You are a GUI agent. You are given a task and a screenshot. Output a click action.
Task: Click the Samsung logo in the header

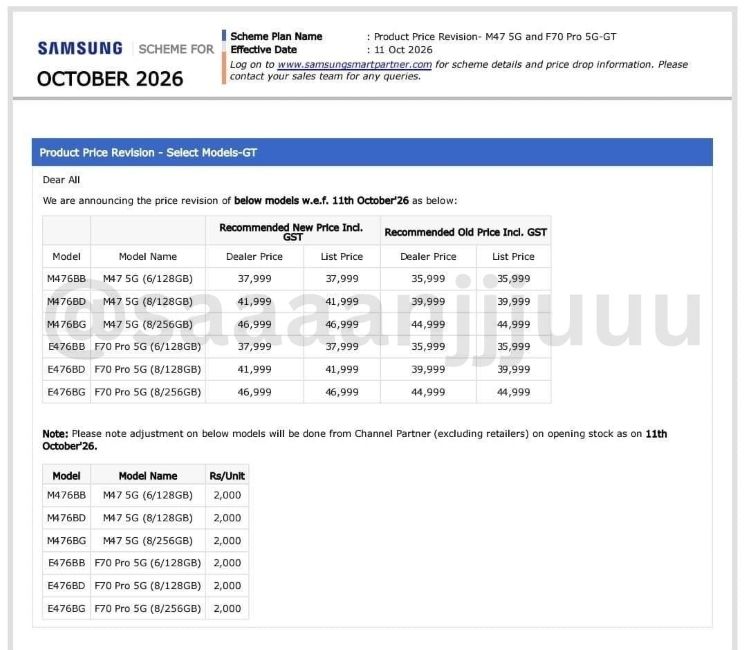point(80,49)
